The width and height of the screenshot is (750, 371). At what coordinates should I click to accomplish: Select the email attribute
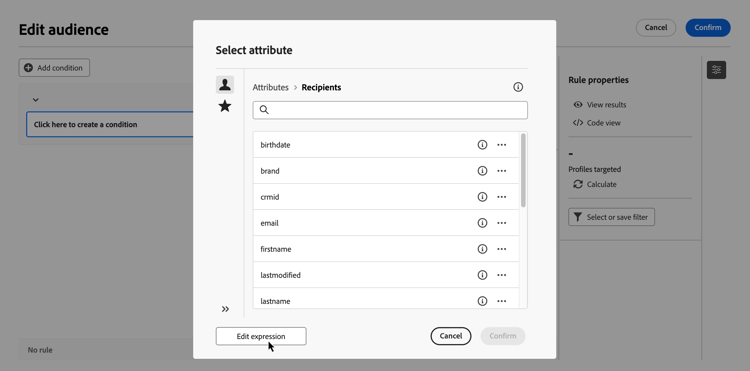(x=386, y=223)
